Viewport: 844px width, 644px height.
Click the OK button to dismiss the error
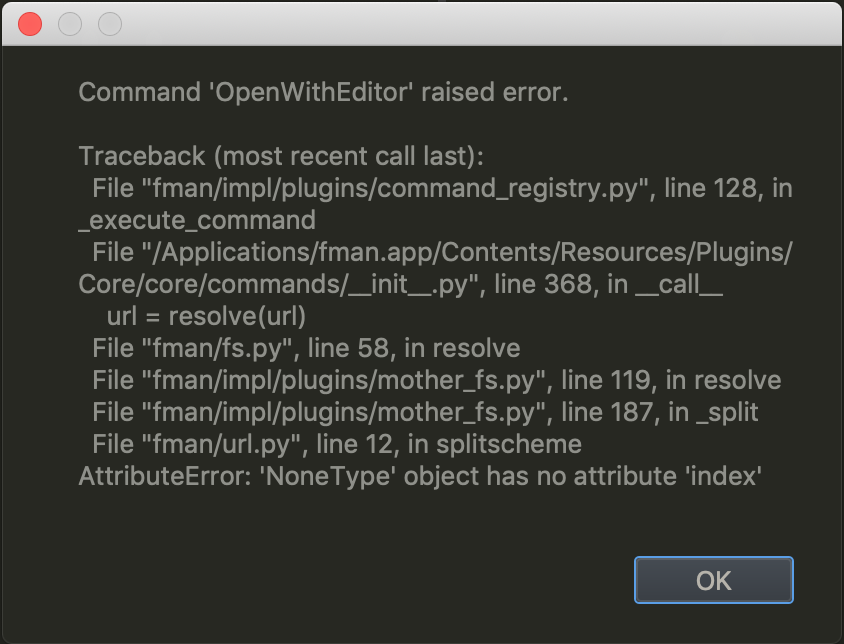click(x=713, y=580)
